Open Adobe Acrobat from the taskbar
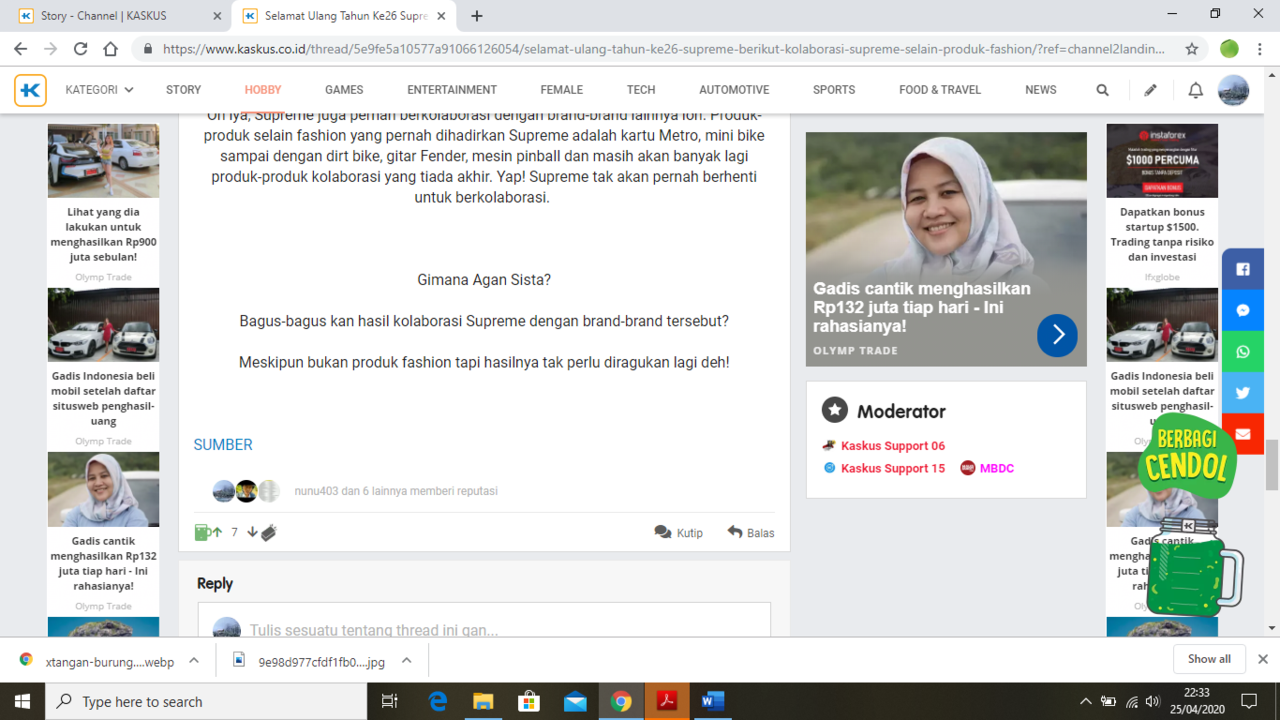 pos(666,702)
